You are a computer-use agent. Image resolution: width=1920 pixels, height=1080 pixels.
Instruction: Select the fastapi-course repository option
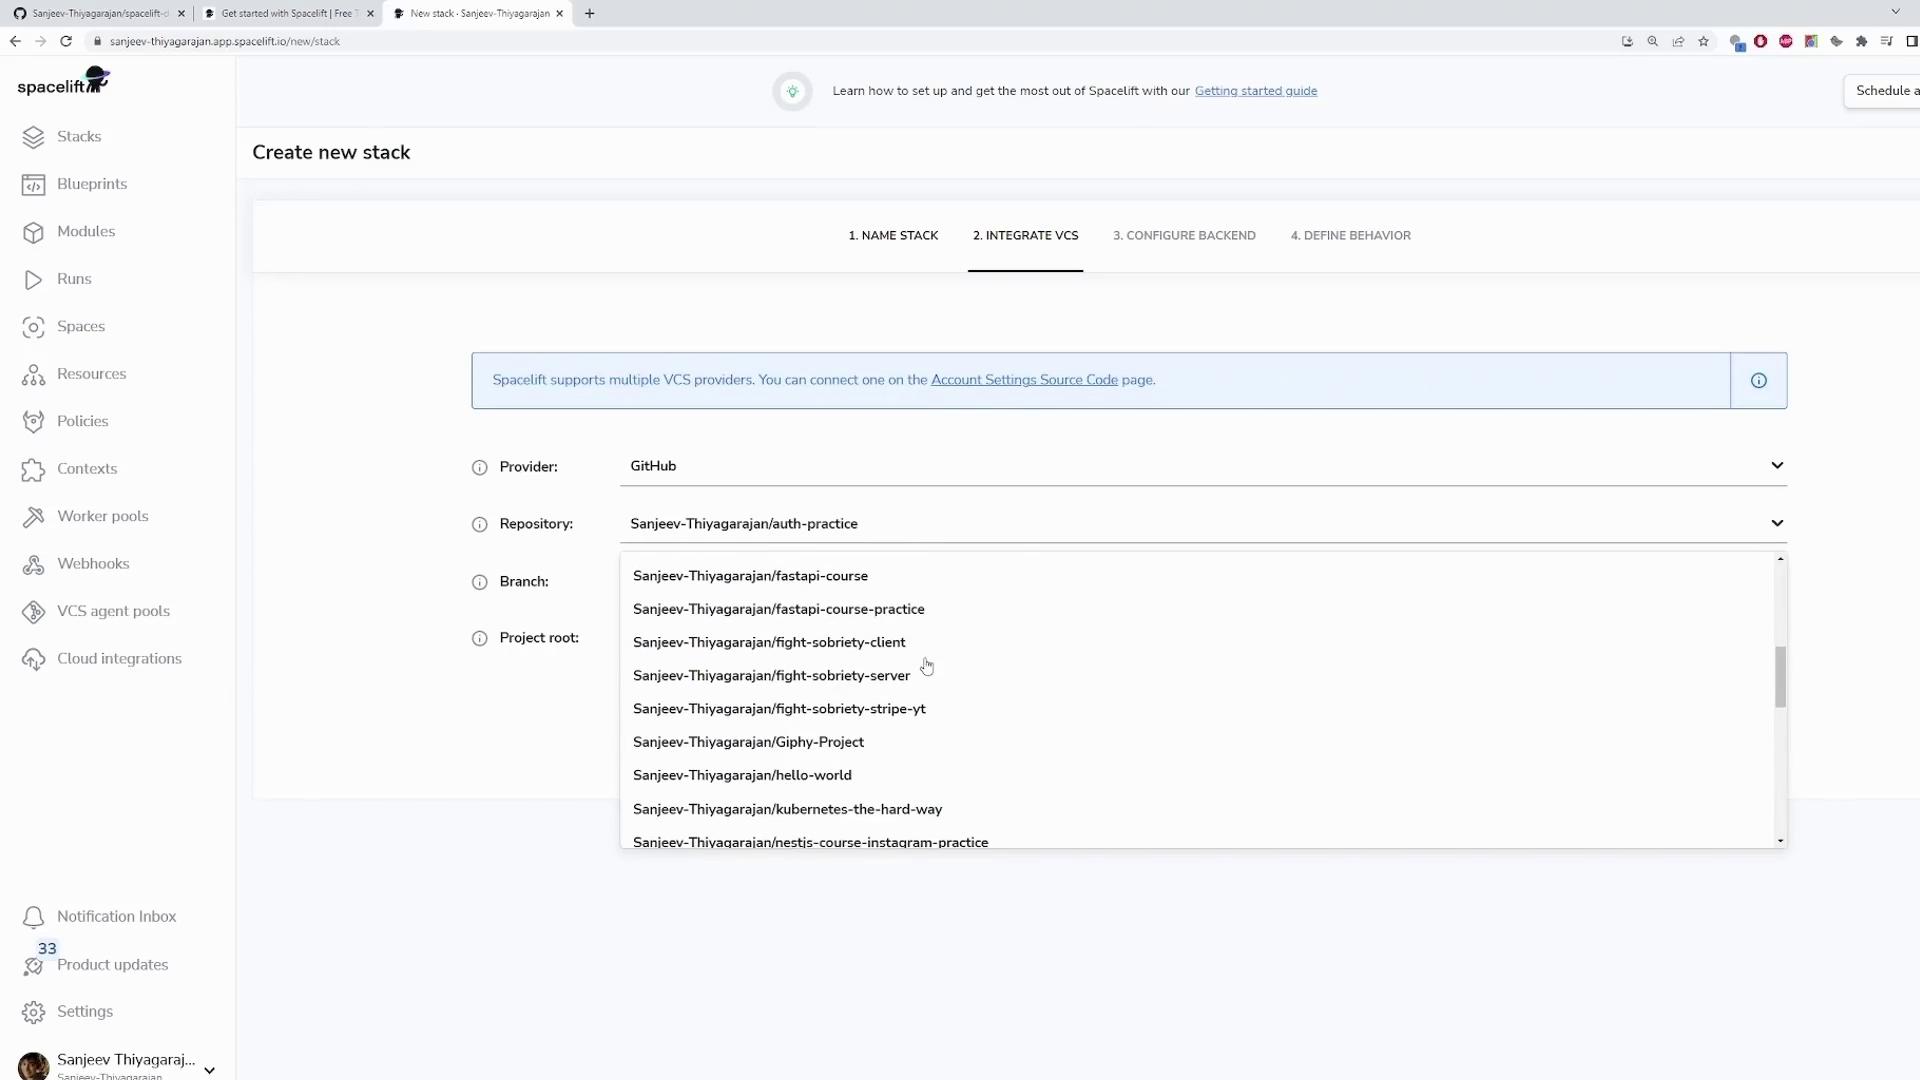750,576
